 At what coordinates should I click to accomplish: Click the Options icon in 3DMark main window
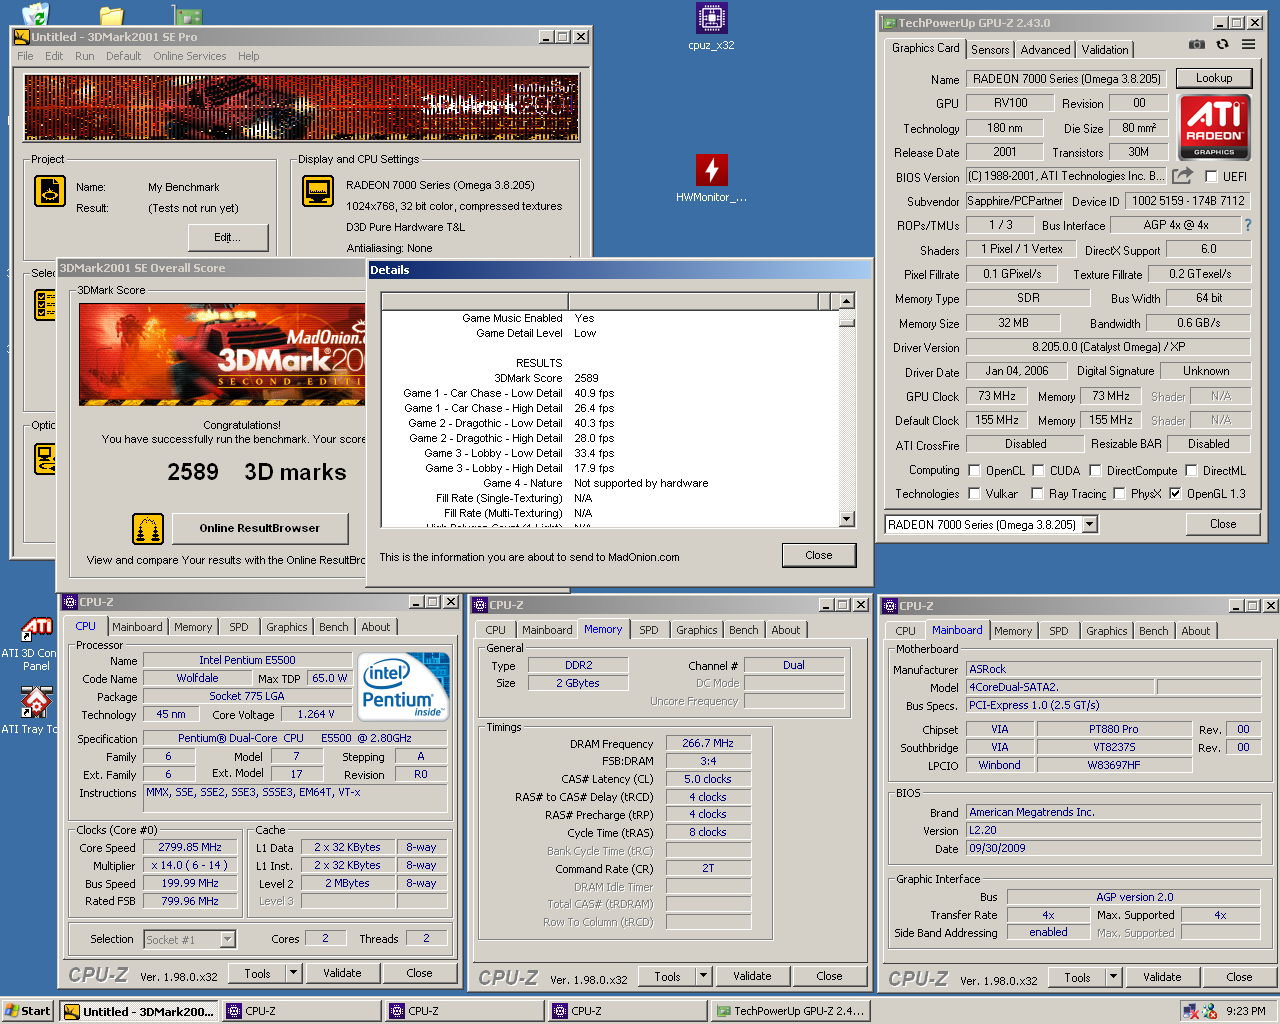pyautogui.click(x=44, y=459)
